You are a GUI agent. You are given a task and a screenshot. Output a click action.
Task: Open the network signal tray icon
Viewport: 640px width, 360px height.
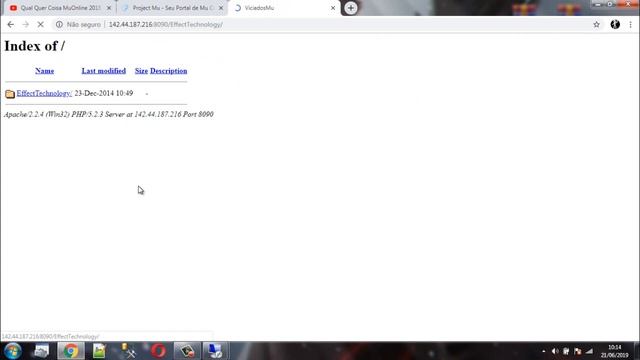589,351
